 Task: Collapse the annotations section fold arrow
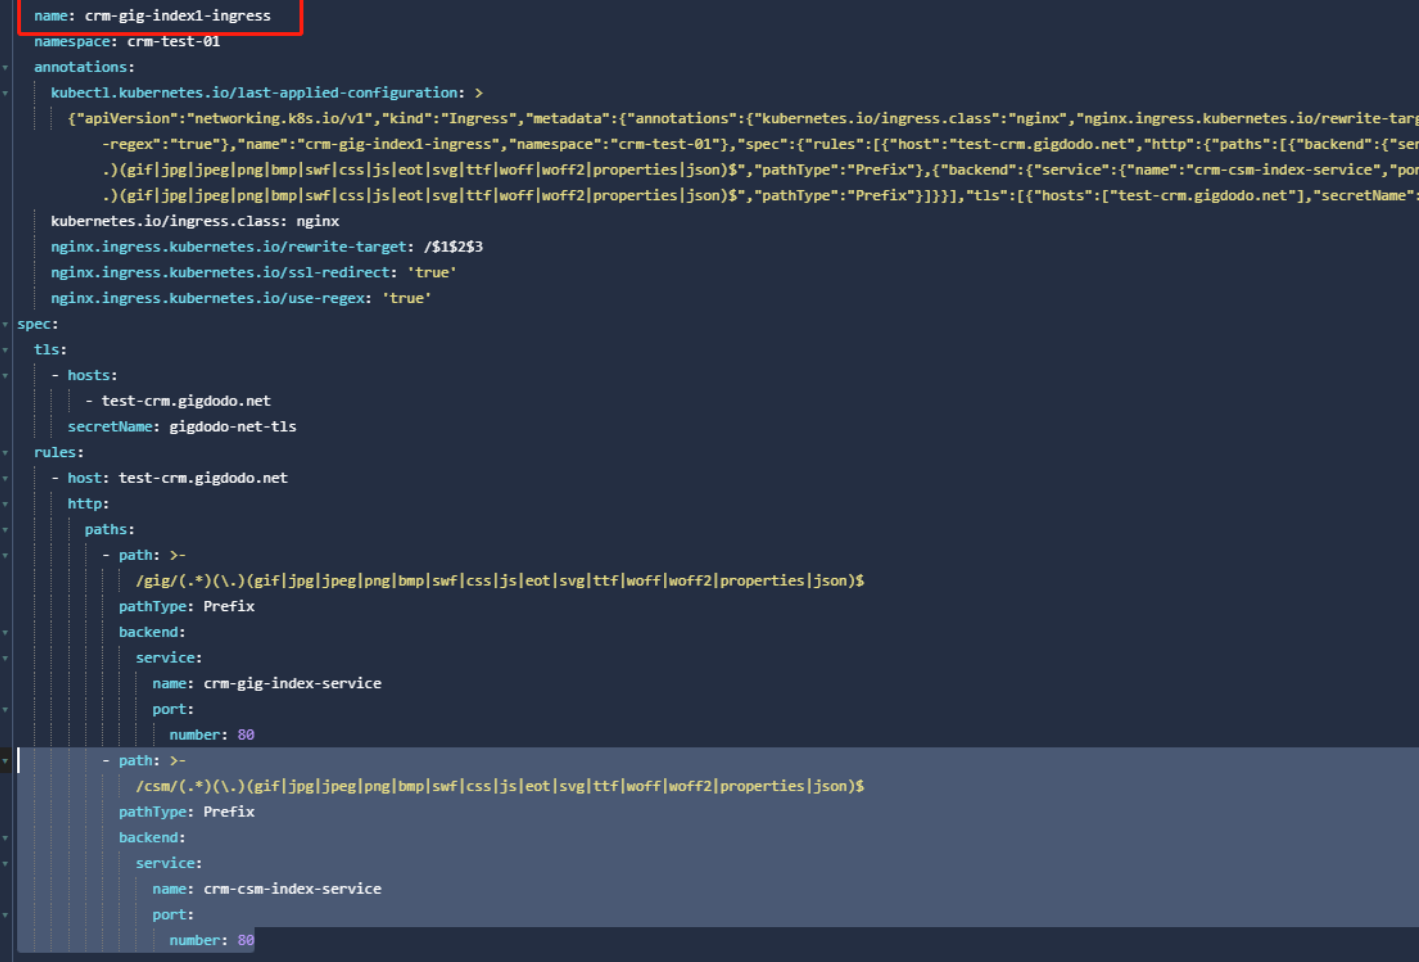[x=6, y=67]
